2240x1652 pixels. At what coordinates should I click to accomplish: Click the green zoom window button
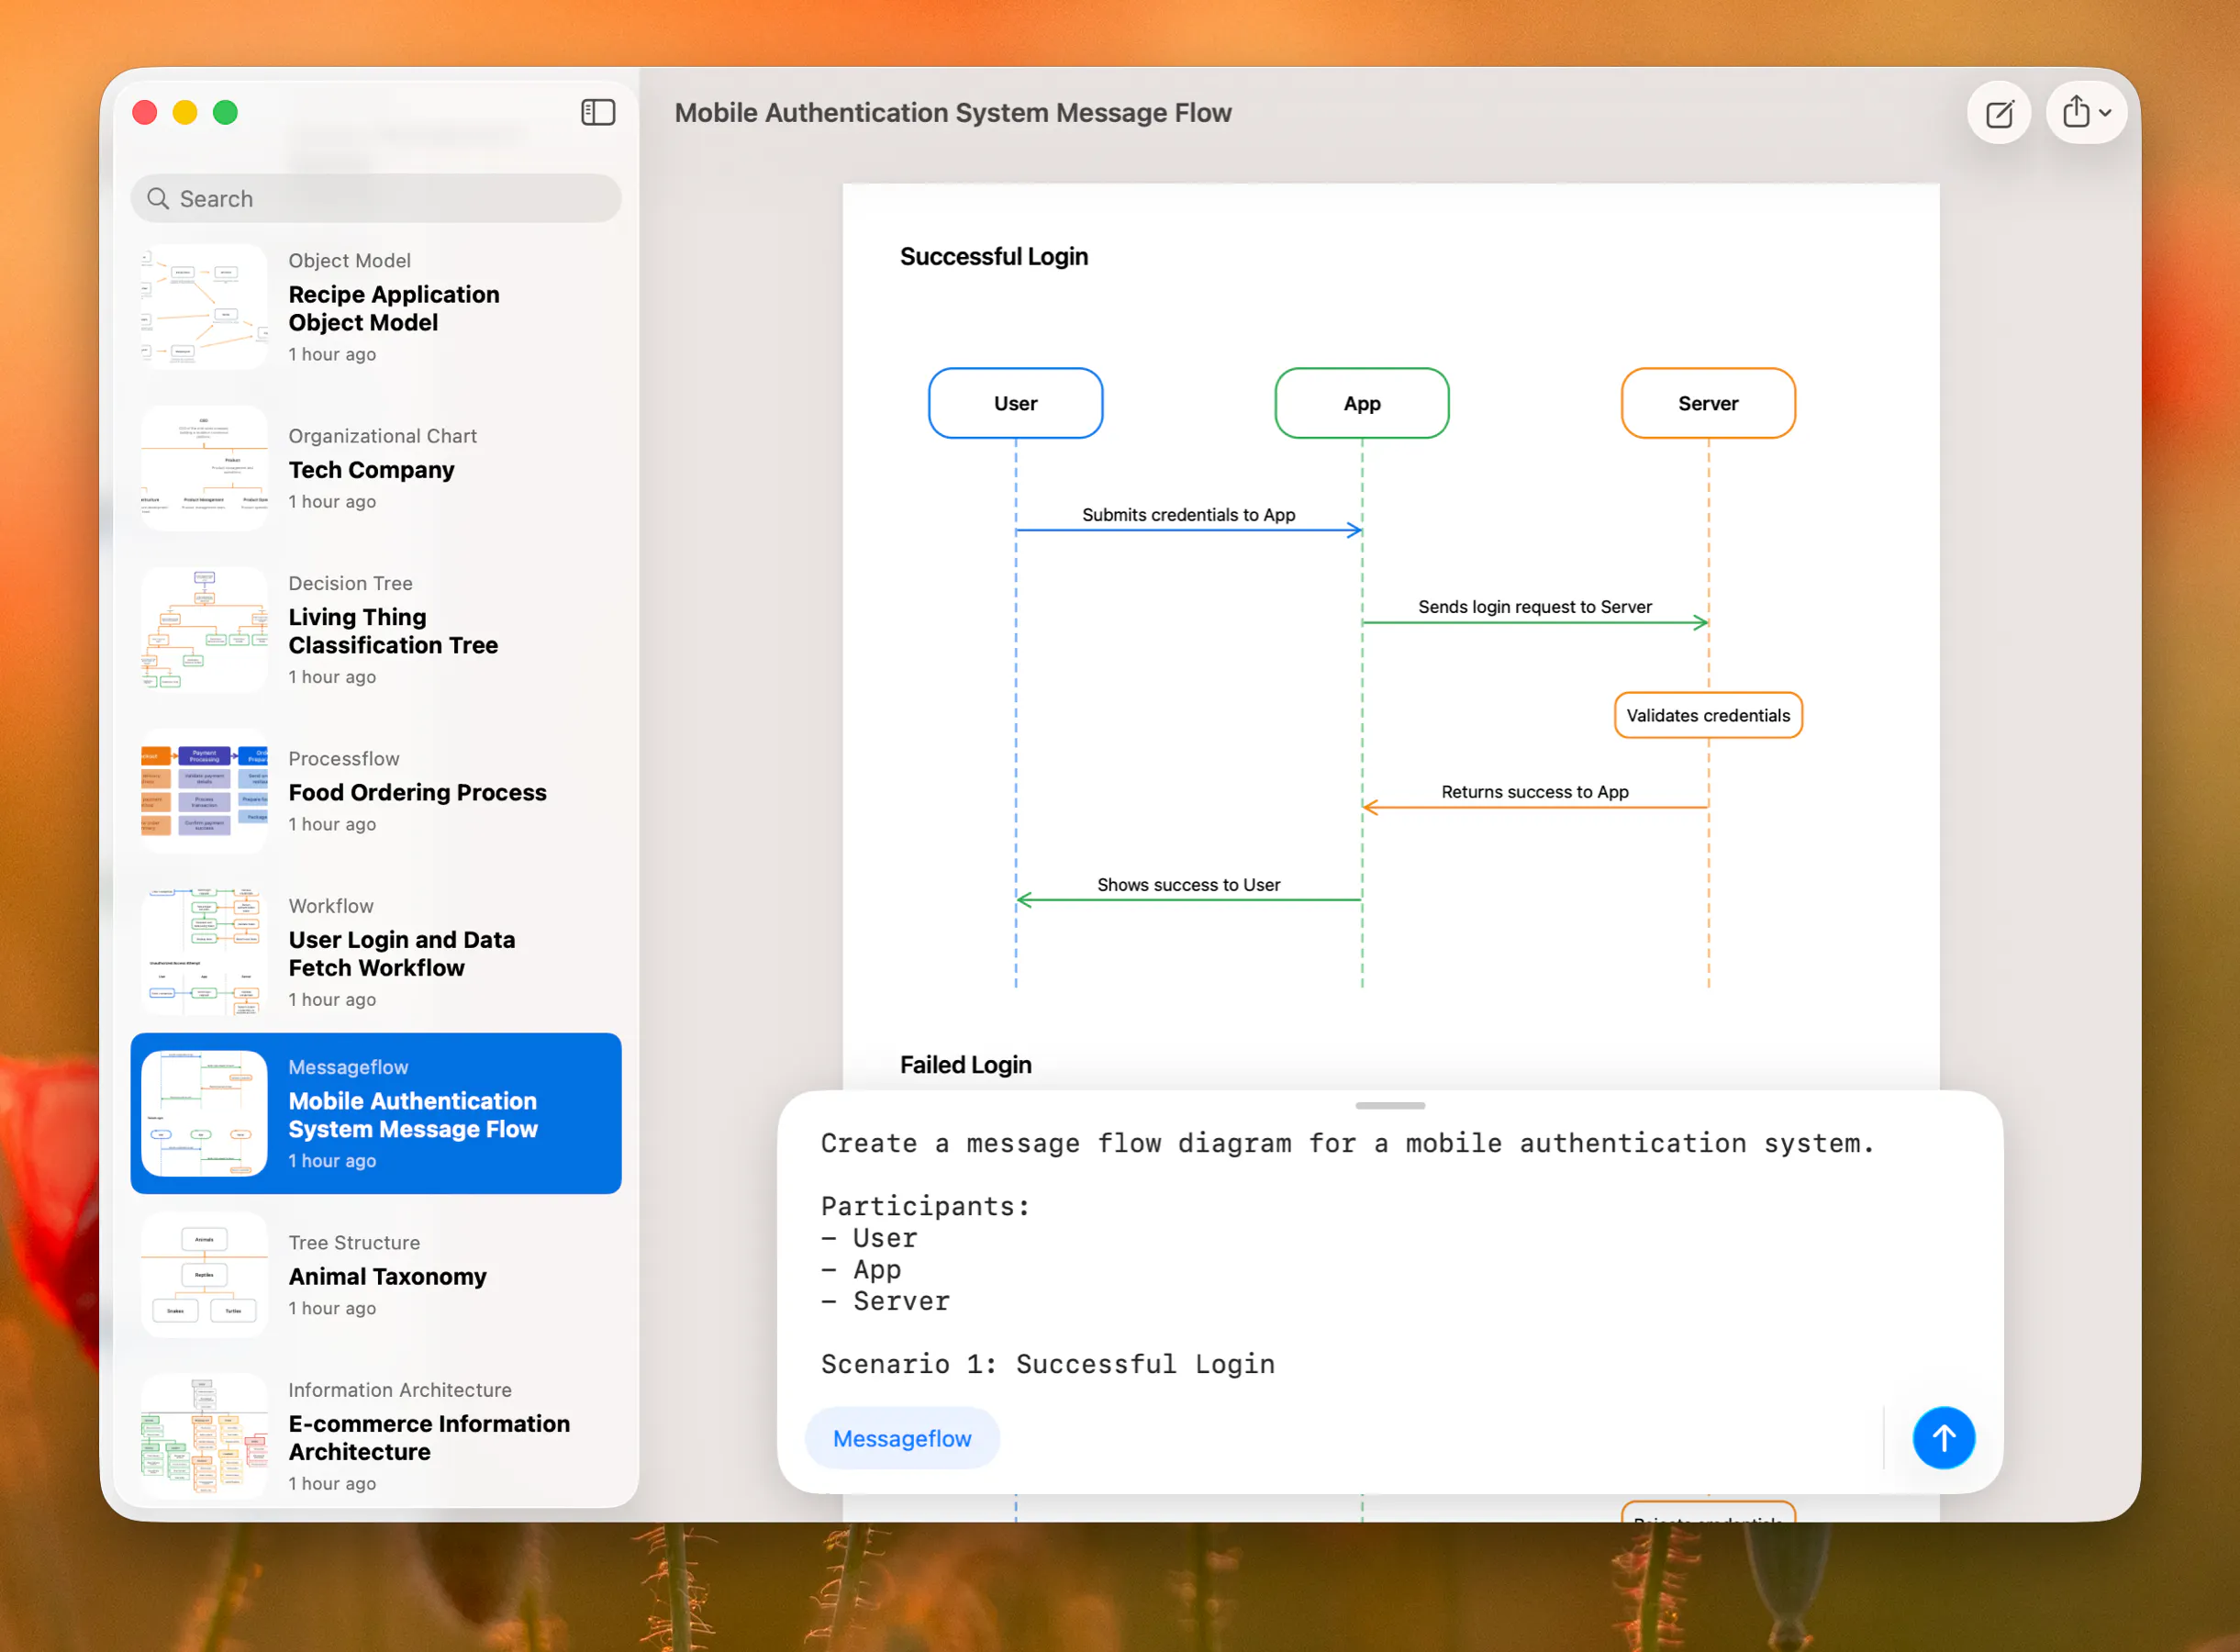(226, 112)
